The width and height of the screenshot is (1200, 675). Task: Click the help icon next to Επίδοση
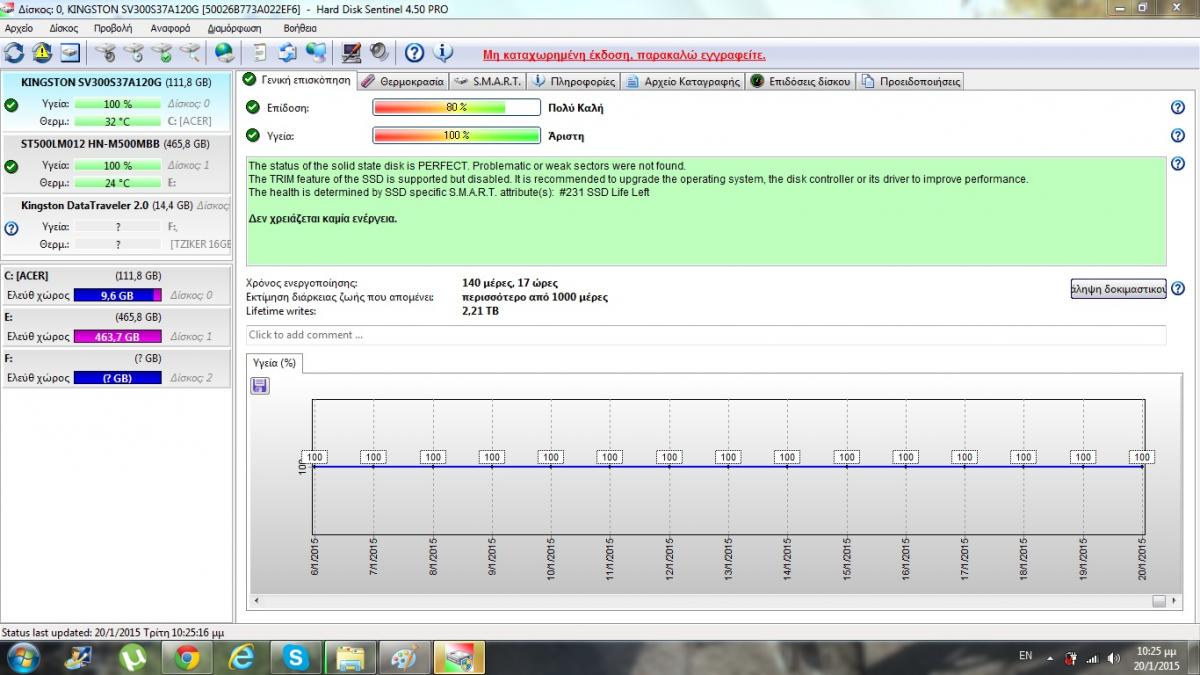click(x=1177, y=108)
